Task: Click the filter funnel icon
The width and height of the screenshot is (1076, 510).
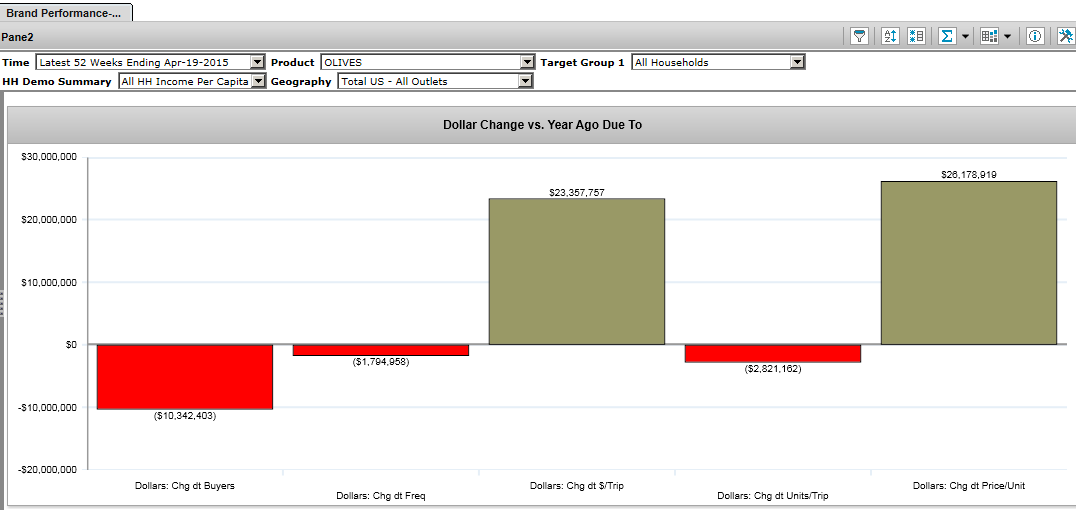Action: tap(859, 36)
